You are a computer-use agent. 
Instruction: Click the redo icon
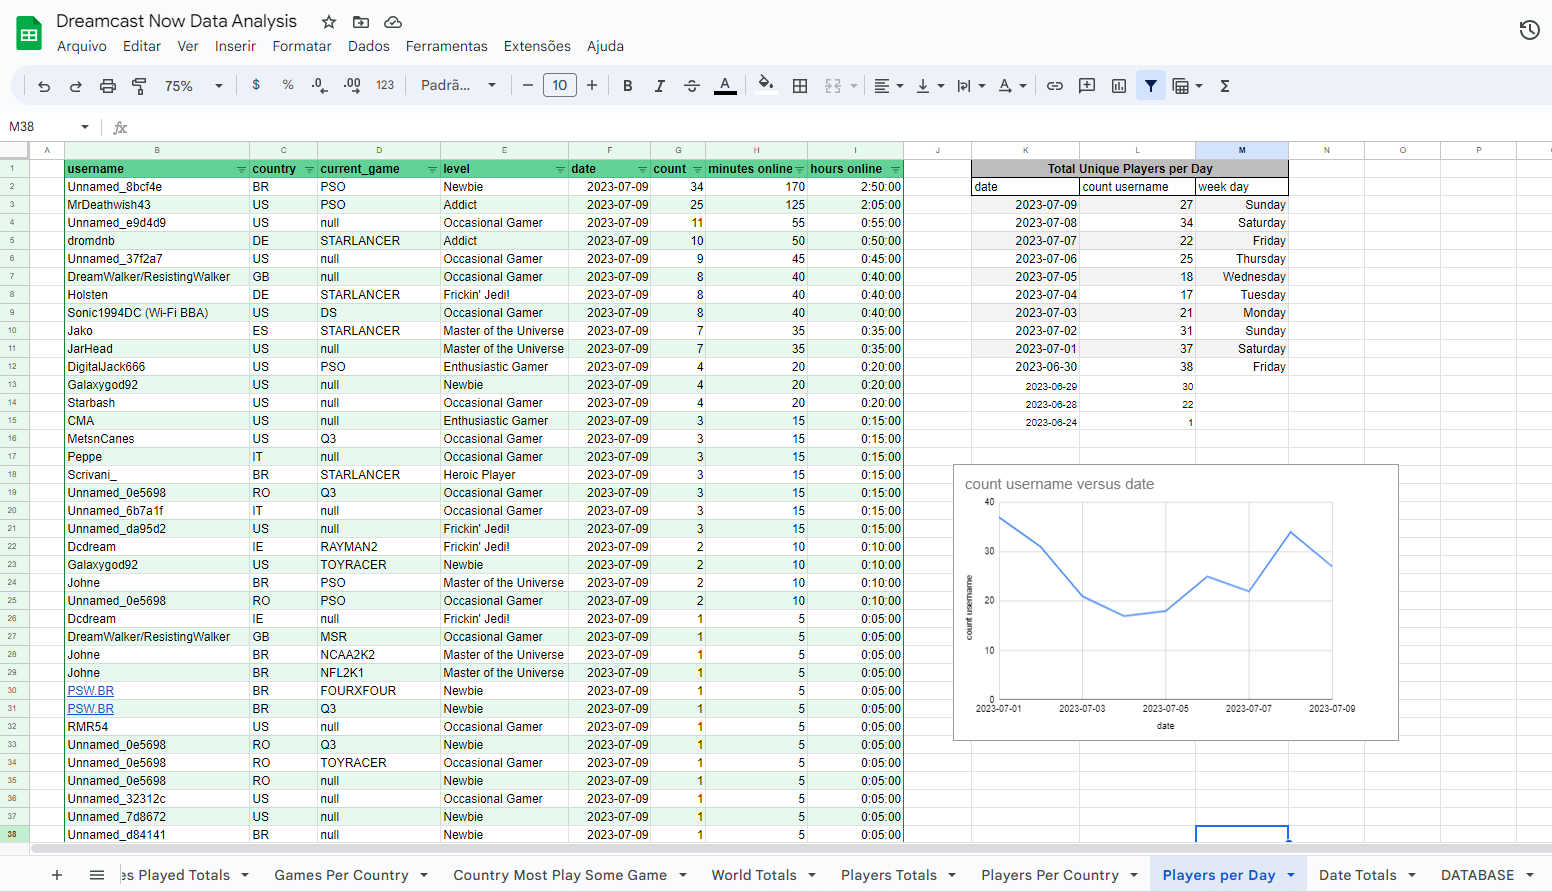[x=76, y=86]
